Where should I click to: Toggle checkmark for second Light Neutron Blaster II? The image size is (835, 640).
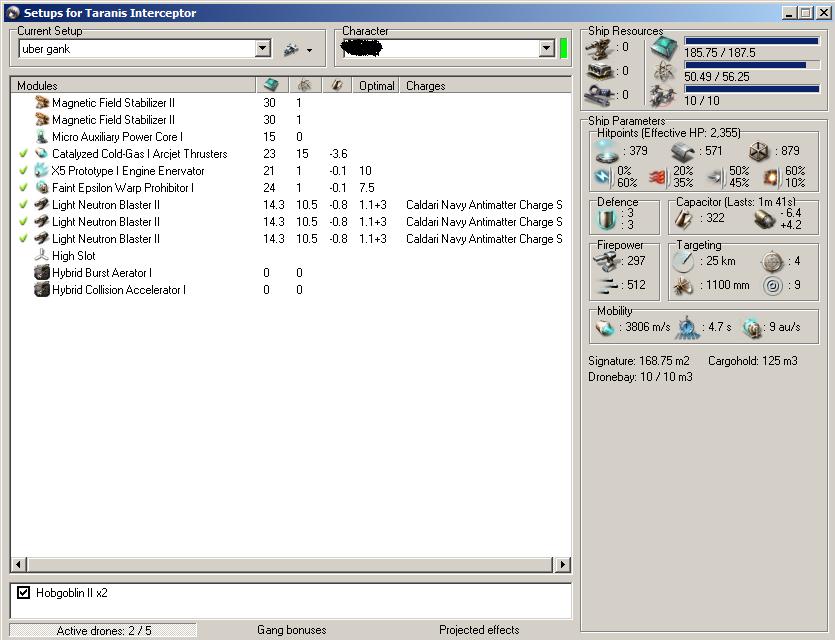point(23,221)
